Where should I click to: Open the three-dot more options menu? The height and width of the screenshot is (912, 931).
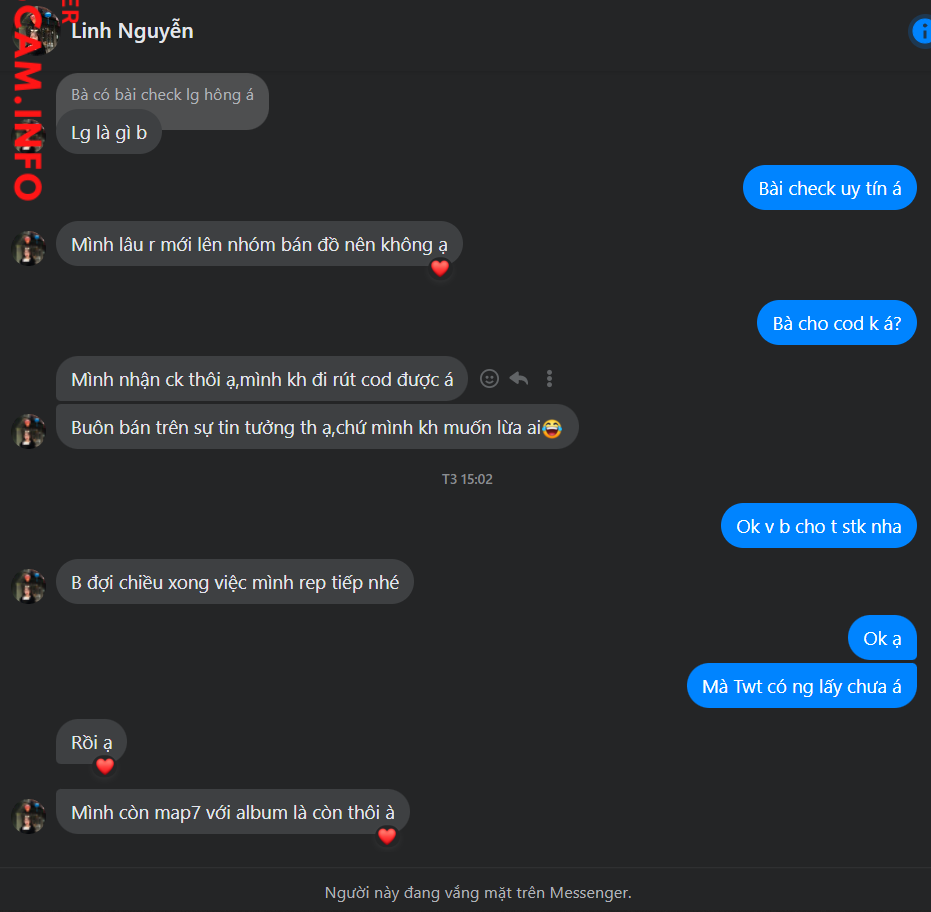pos(549,379)
